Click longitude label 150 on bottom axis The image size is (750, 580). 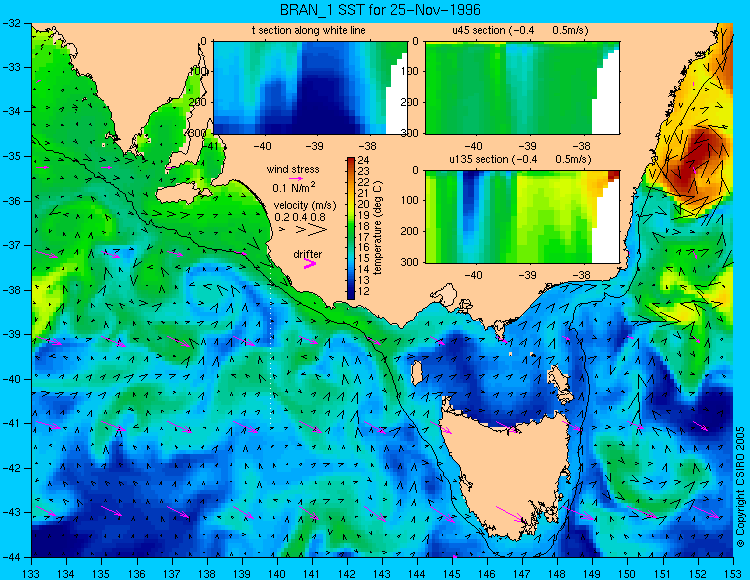pyautogui.click(x=628, y=574)
